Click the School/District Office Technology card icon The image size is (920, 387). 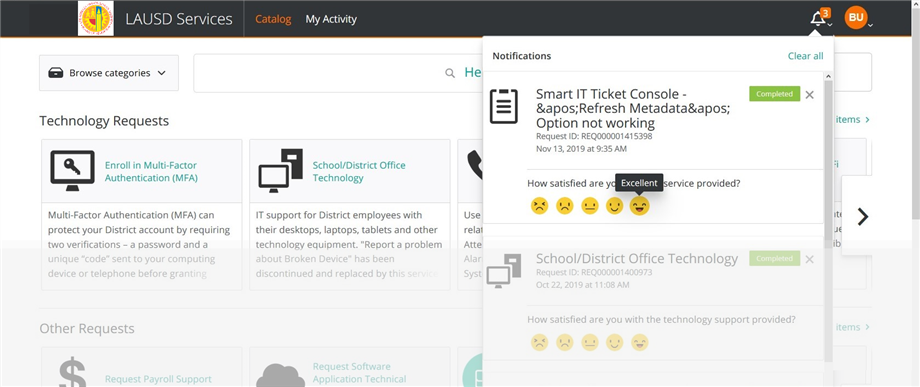click(280, 171)
